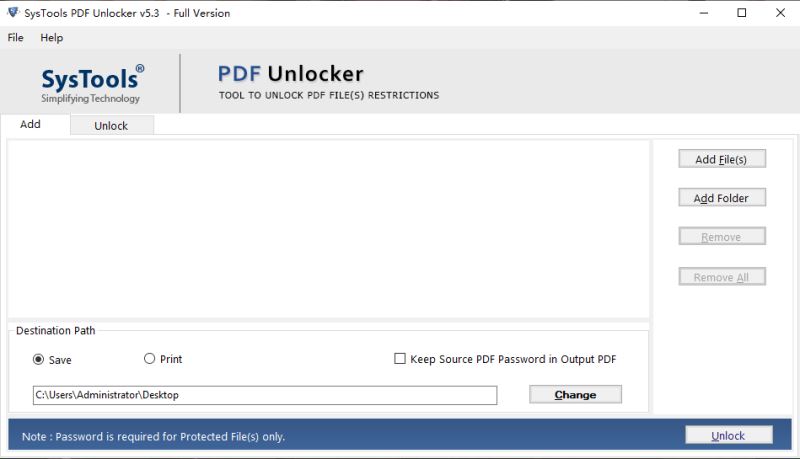Click the Unlock button in the blue bar
Image resolution: width=800 pixels, height=459 pixels.
click(x=729, y=436)
